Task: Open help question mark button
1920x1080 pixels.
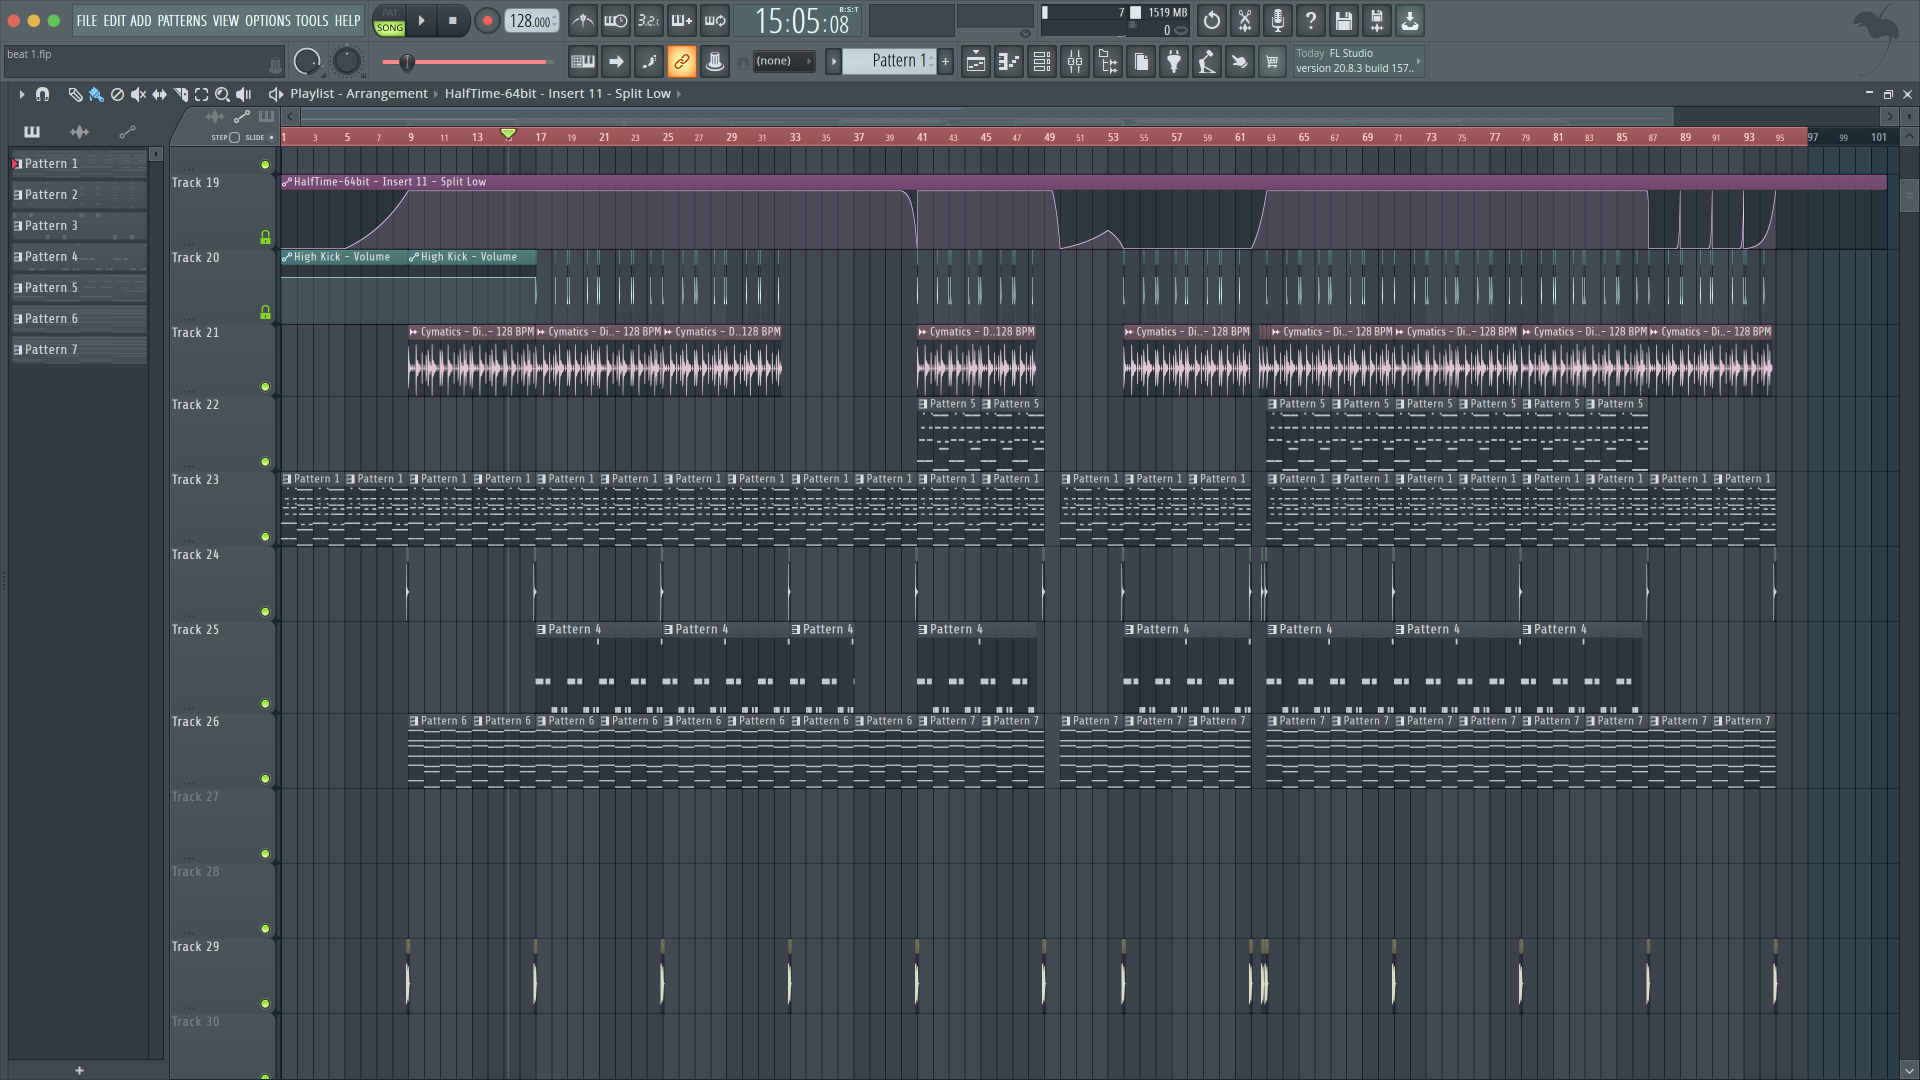Action: click(1311, 20)
